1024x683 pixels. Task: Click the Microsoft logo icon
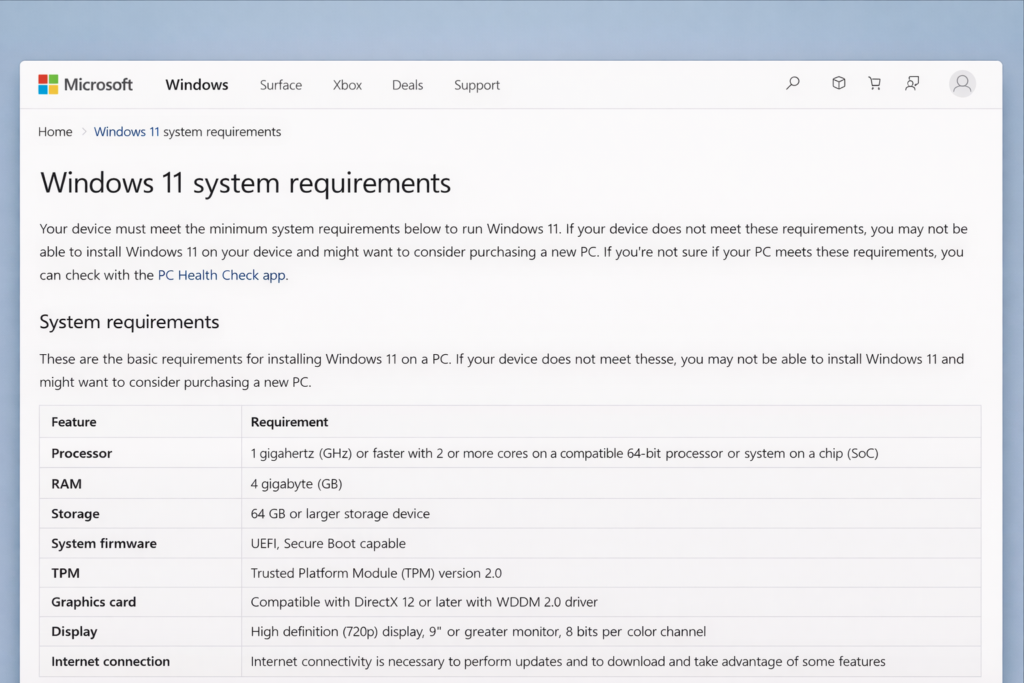46,84
